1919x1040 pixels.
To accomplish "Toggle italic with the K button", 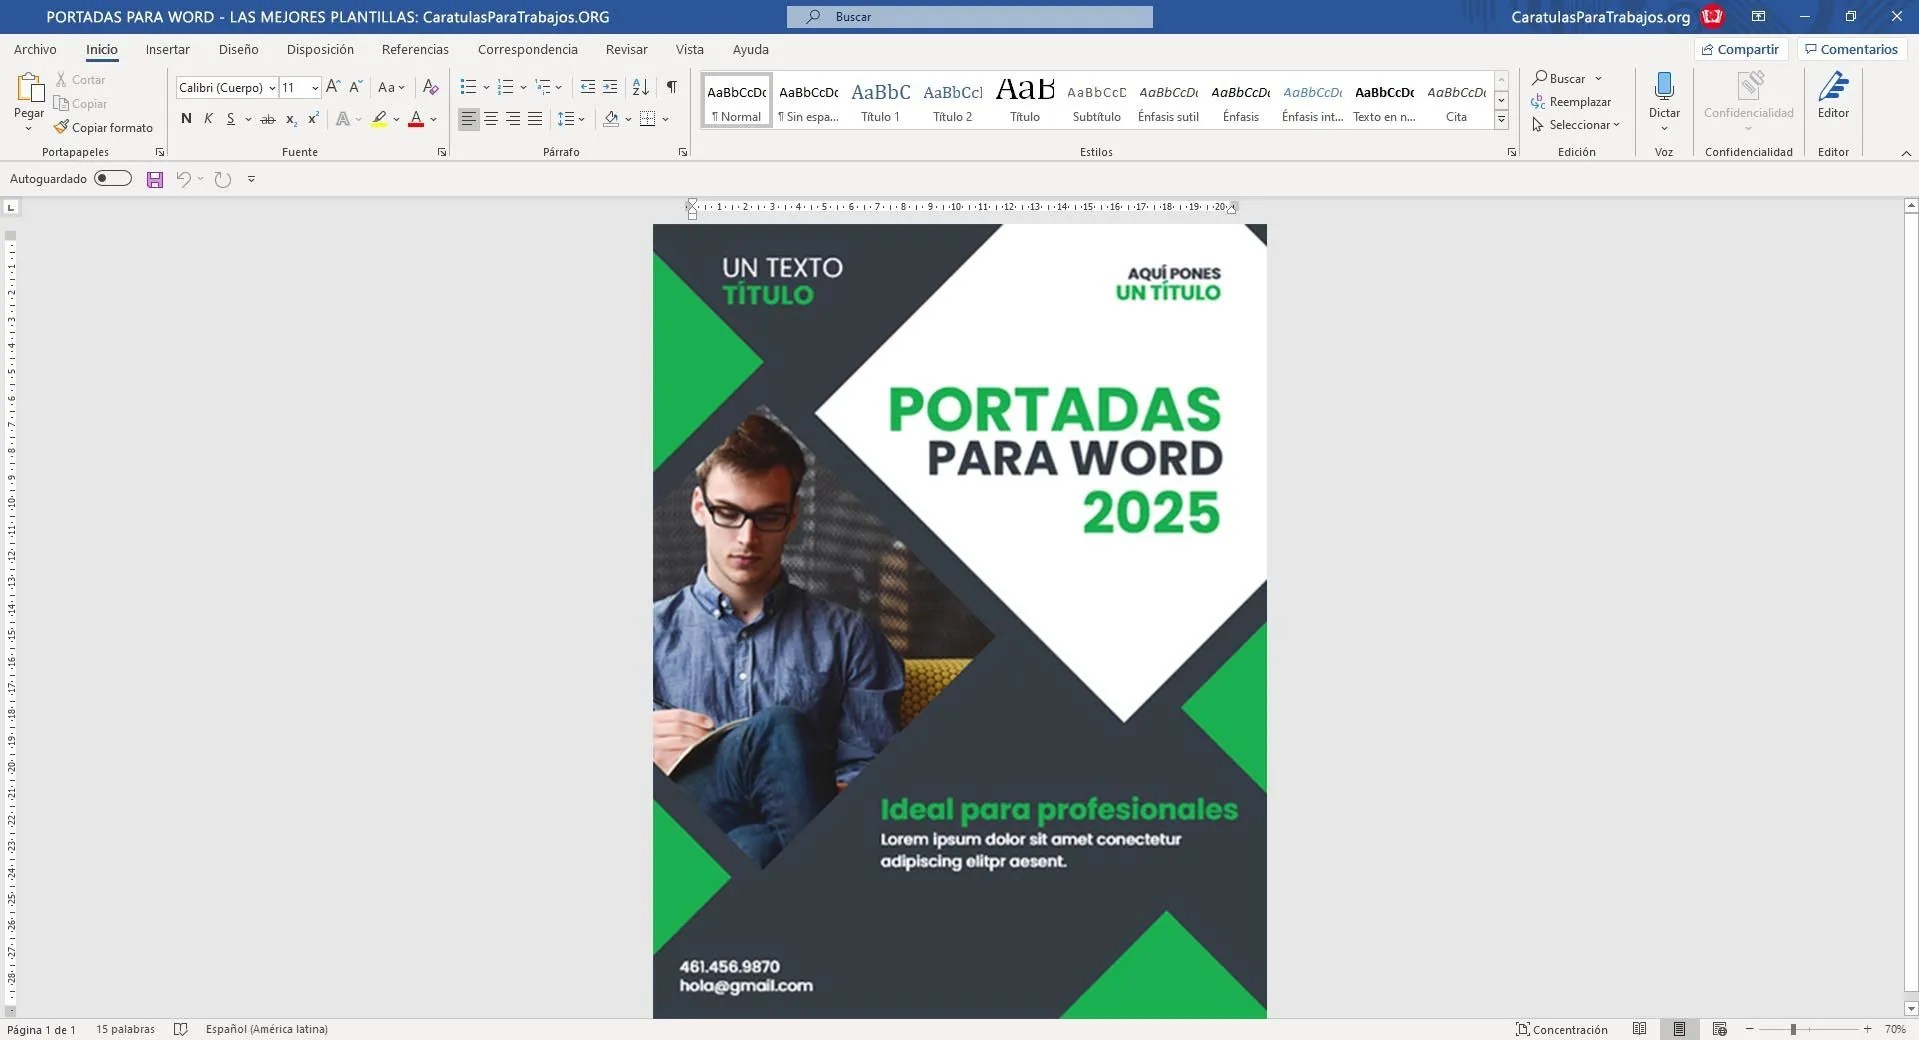I will pyautogui.click(x=208, y=118).
